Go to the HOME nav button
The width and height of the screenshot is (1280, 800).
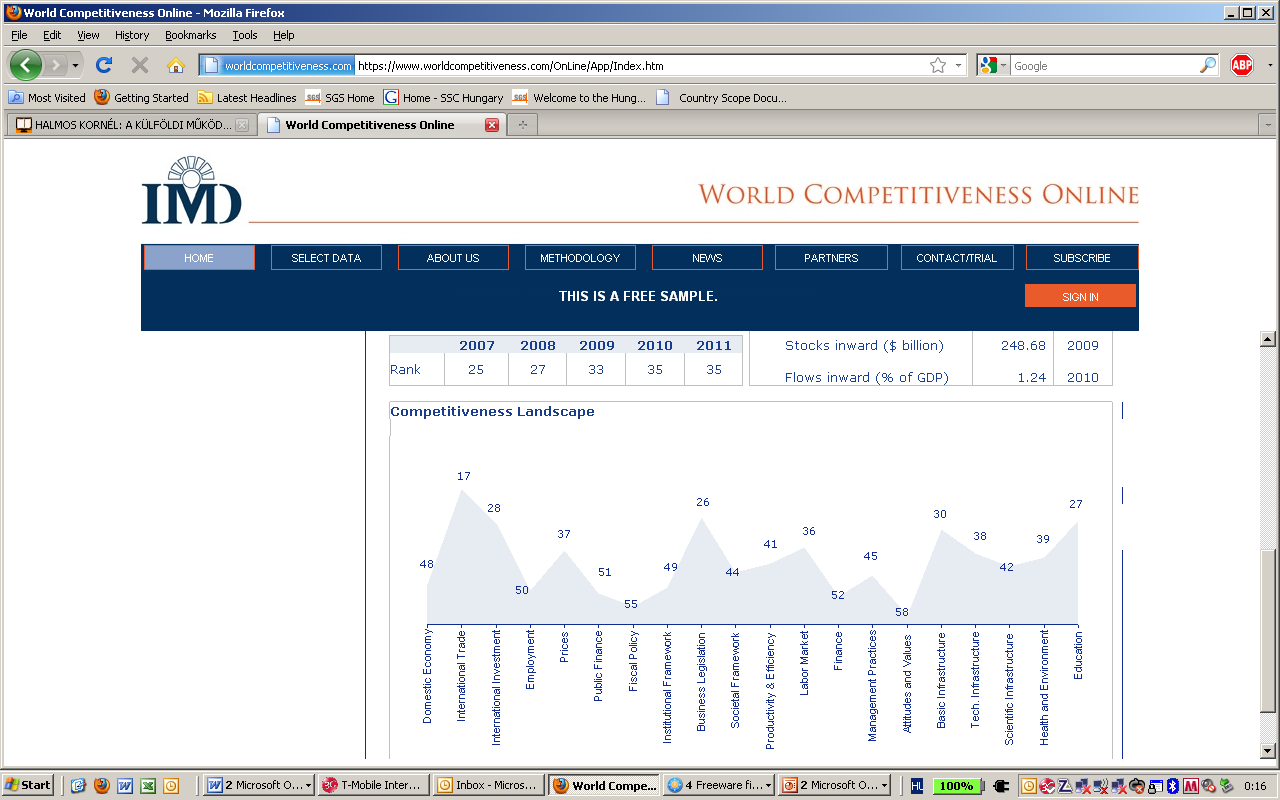pyautogui.click(x=199, y=258)
